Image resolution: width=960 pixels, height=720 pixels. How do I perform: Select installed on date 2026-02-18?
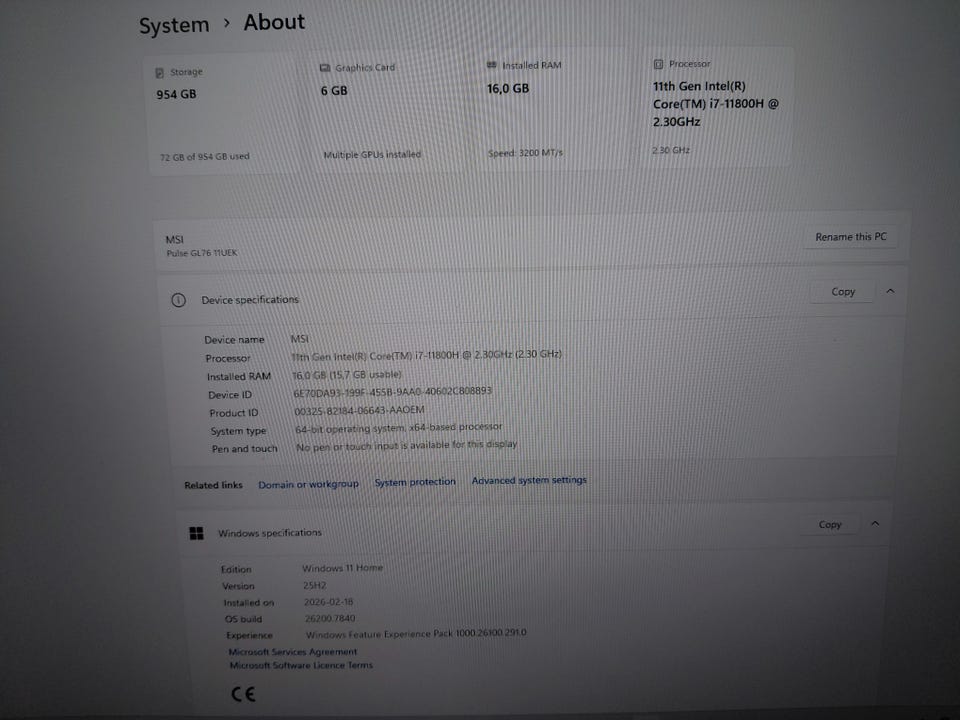click(x=329, y=602)
